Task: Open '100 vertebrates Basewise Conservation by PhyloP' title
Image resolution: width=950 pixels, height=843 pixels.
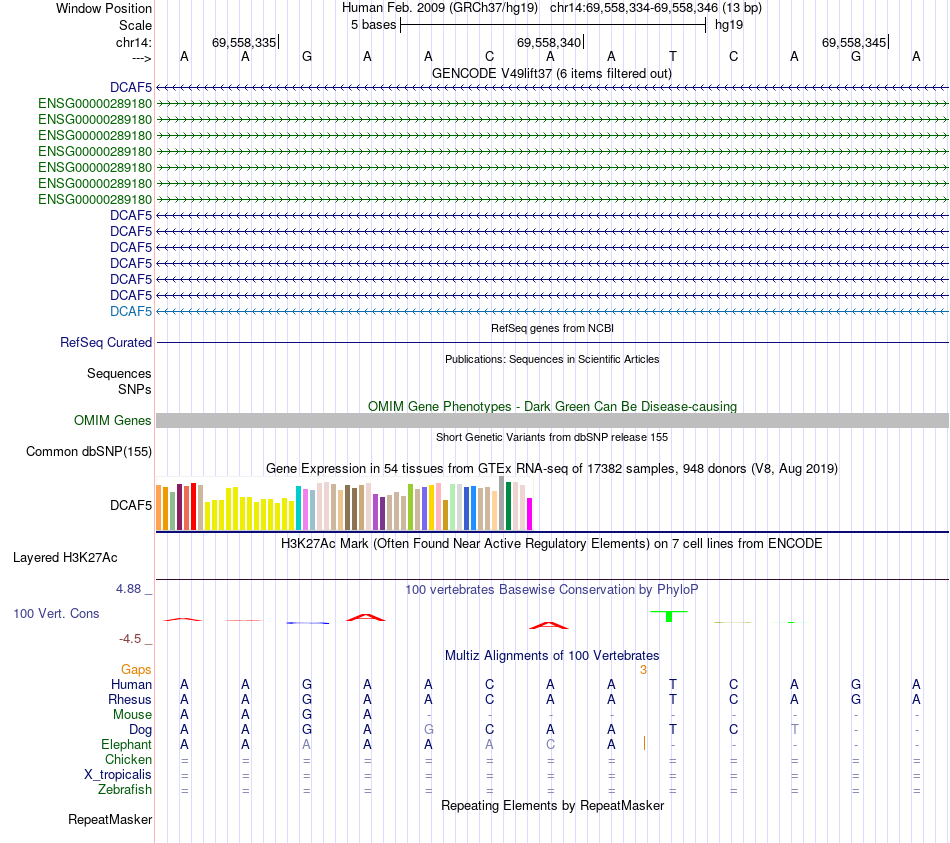Action: click(552, 589)
